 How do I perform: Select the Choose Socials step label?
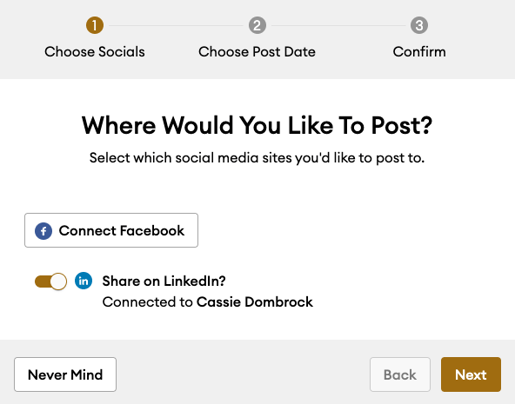click(x=95, y=52)
